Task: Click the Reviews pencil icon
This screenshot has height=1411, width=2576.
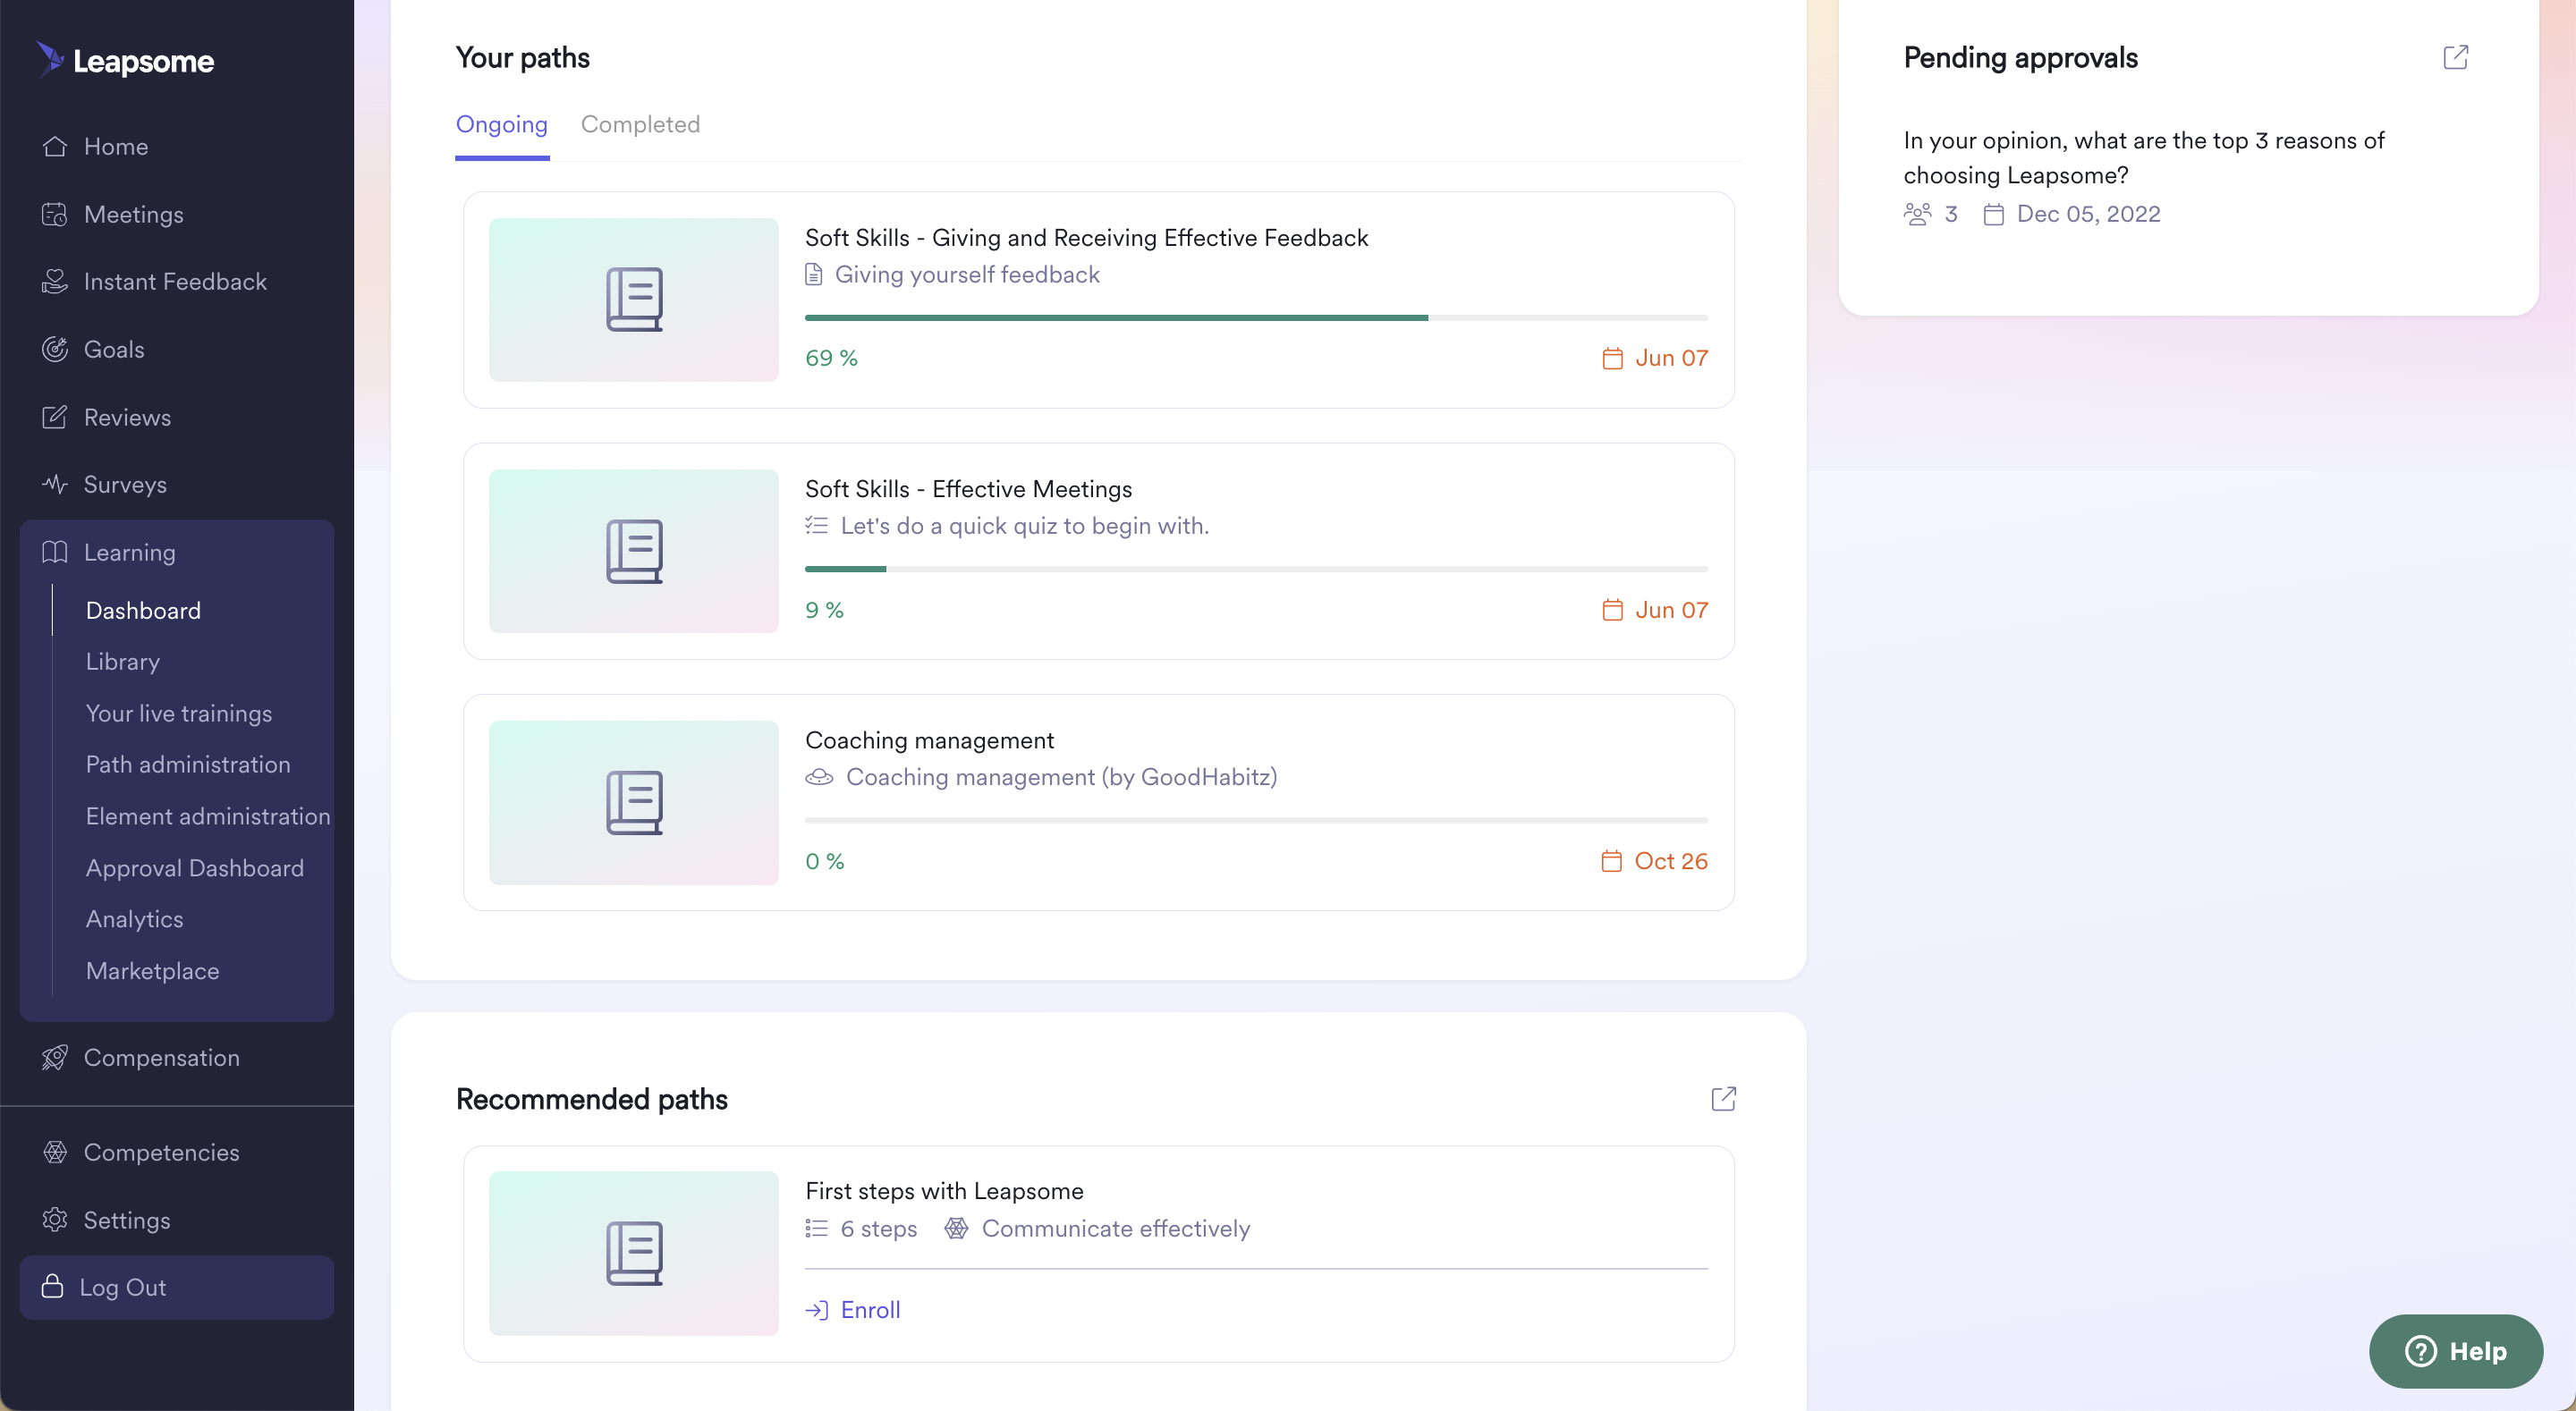Action: pyautogui.click(x=55, y=417)
